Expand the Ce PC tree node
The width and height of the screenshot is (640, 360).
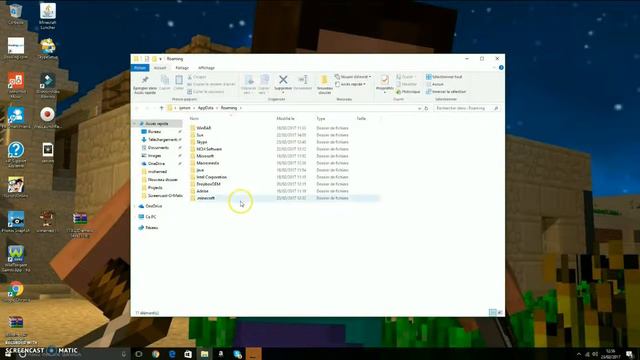[x=135, y=217]
